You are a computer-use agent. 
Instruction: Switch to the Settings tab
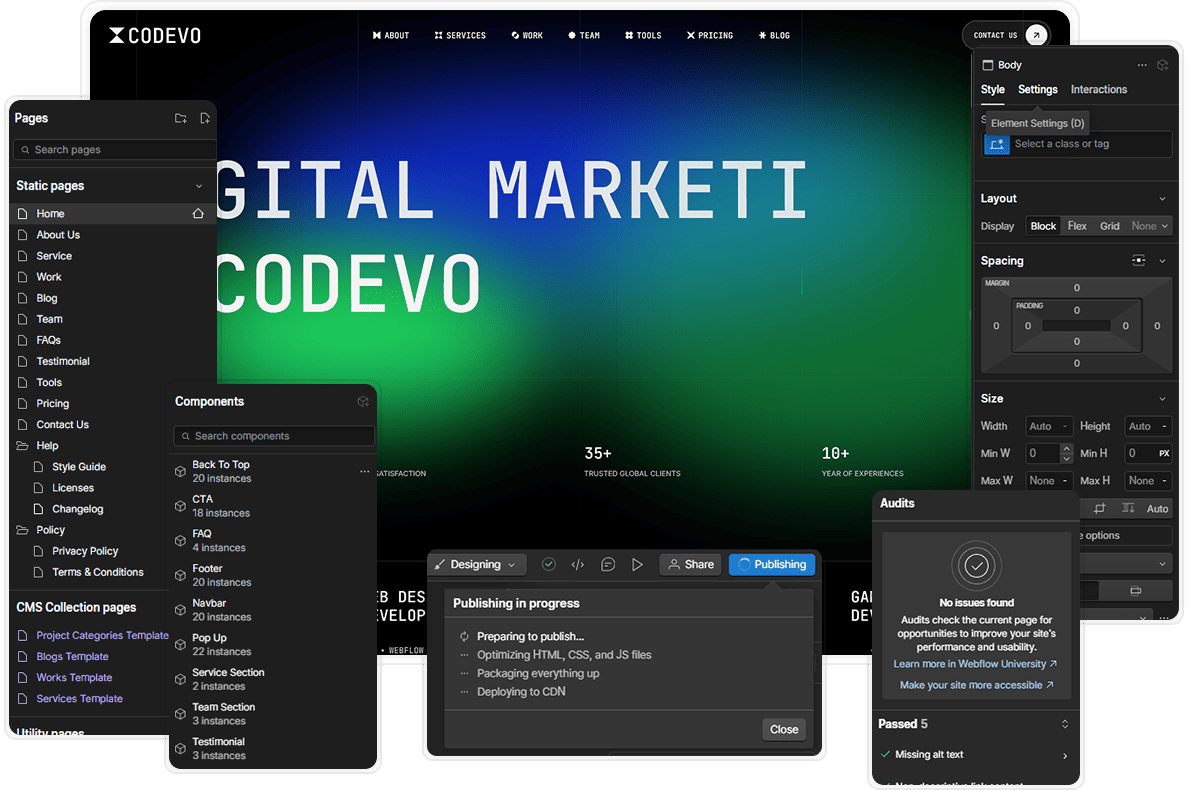click(x=1037, y=90)
